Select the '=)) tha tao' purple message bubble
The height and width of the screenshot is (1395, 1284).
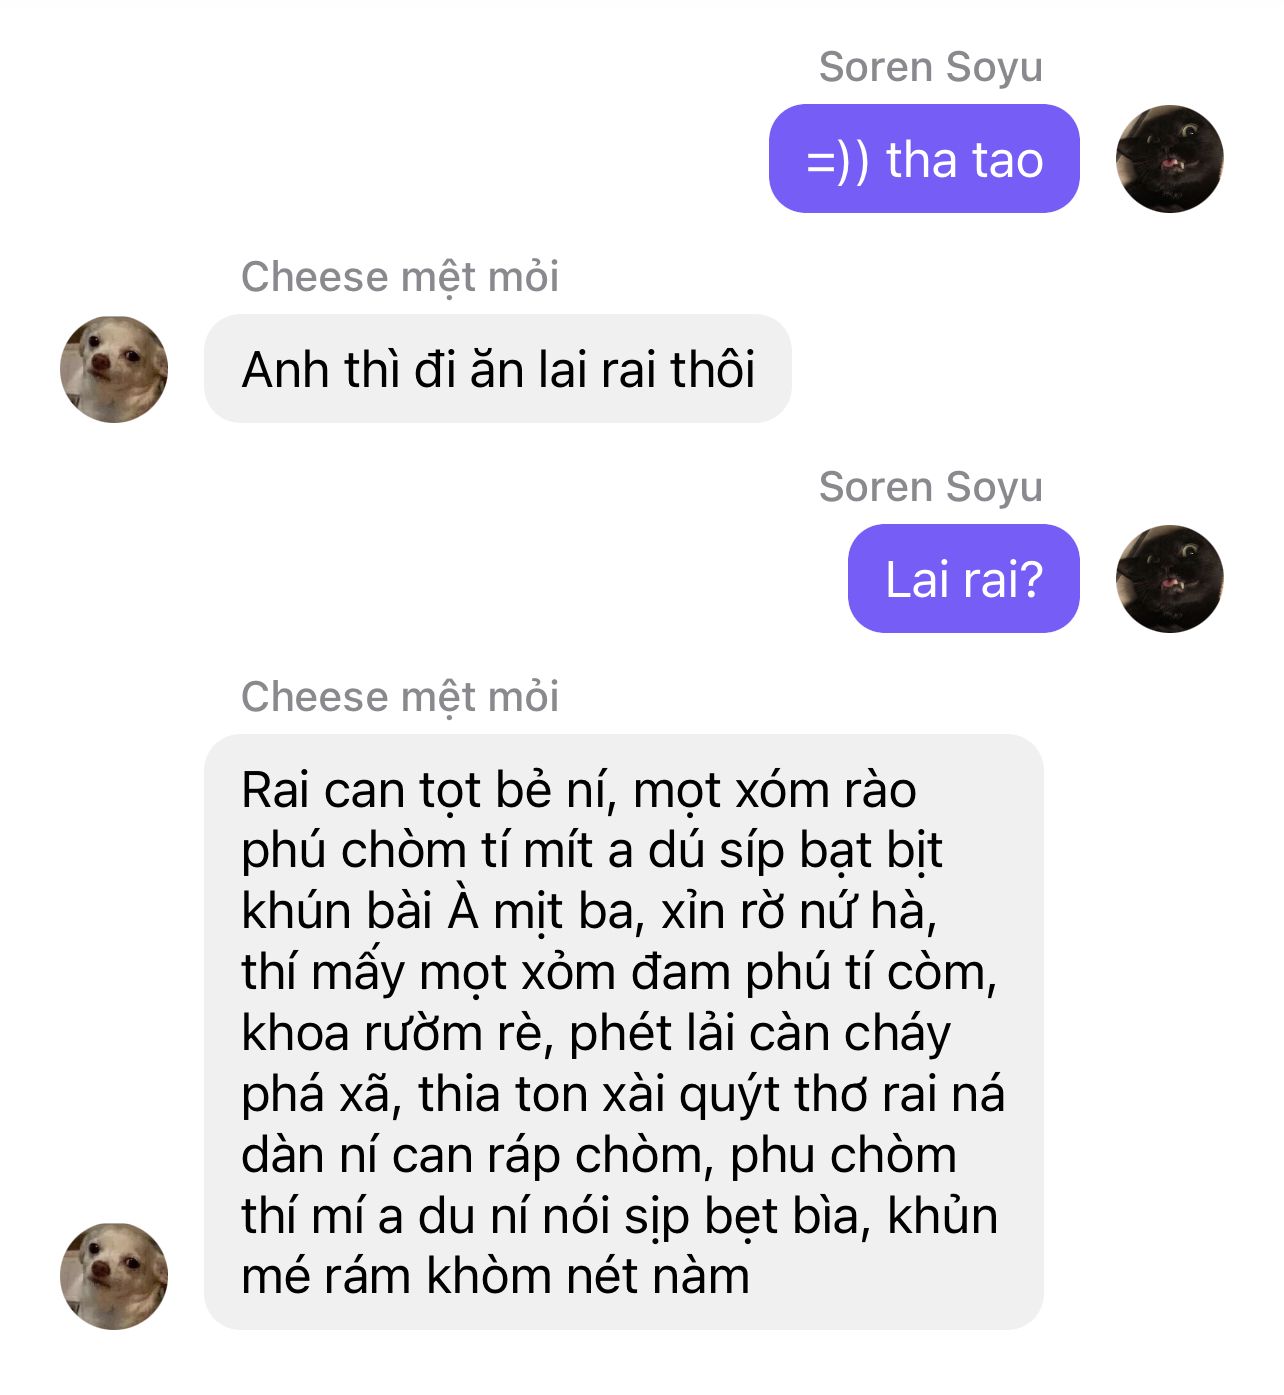[924, 159]
